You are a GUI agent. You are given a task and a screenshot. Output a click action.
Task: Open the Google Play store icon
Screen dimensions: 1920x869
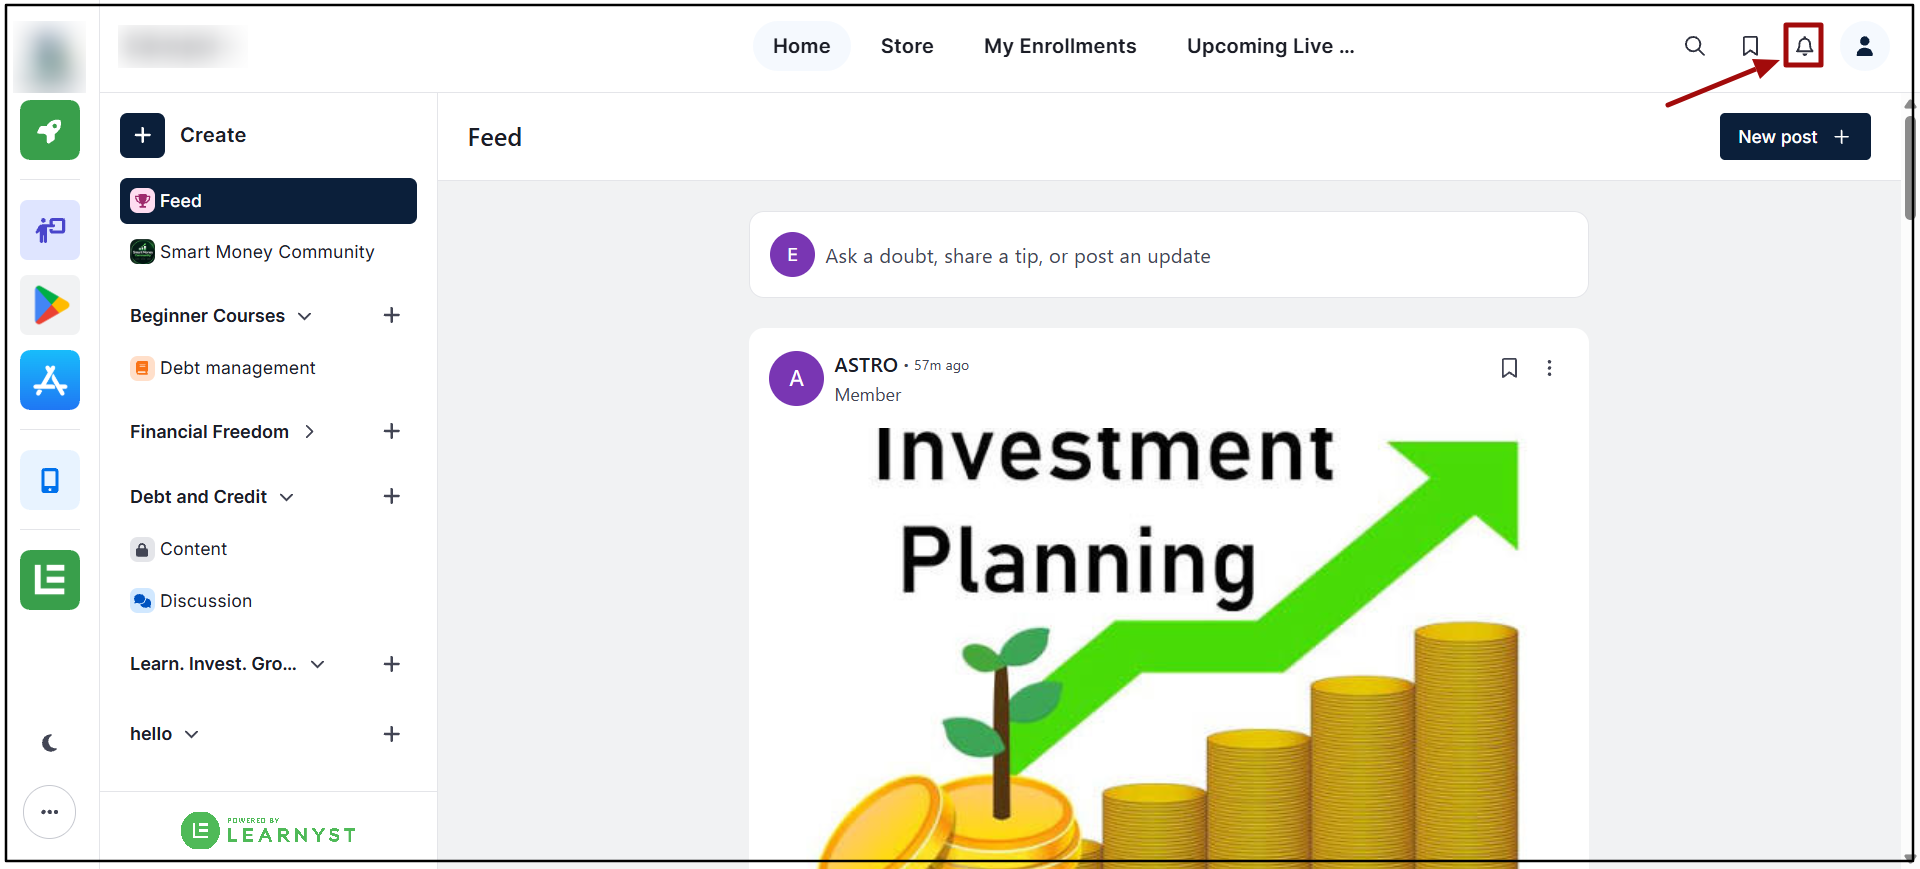pos(50,305)
